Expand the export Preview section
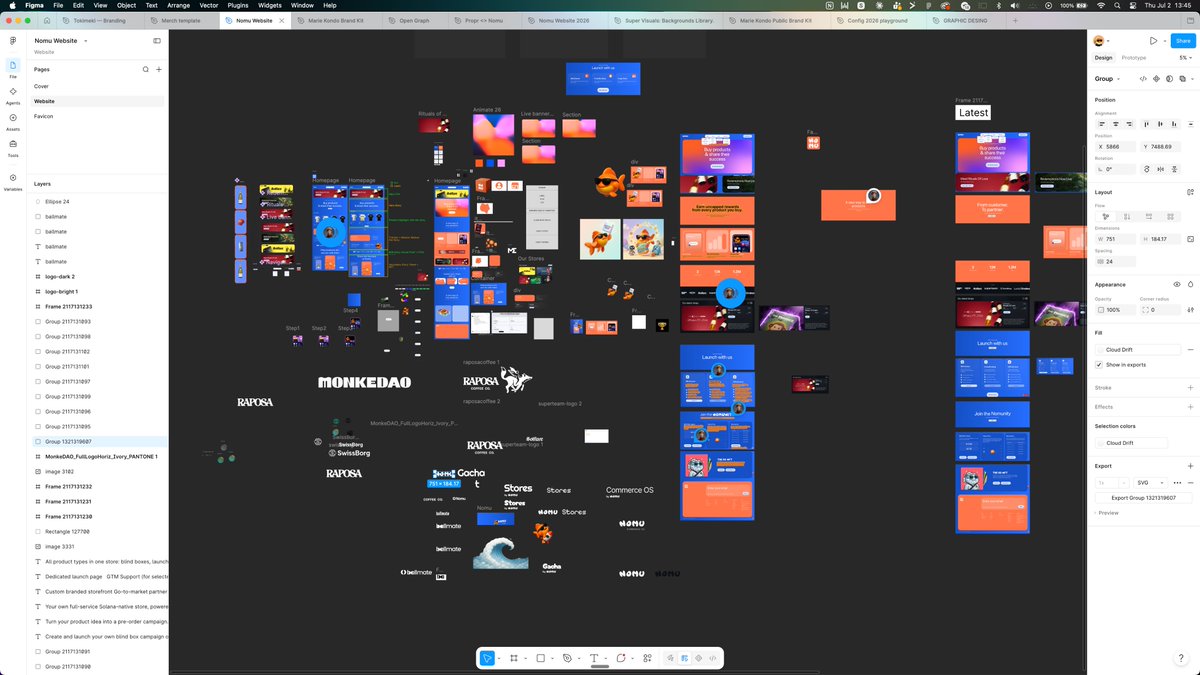The image size is (1200, 675). click(x=1106, y=513)
